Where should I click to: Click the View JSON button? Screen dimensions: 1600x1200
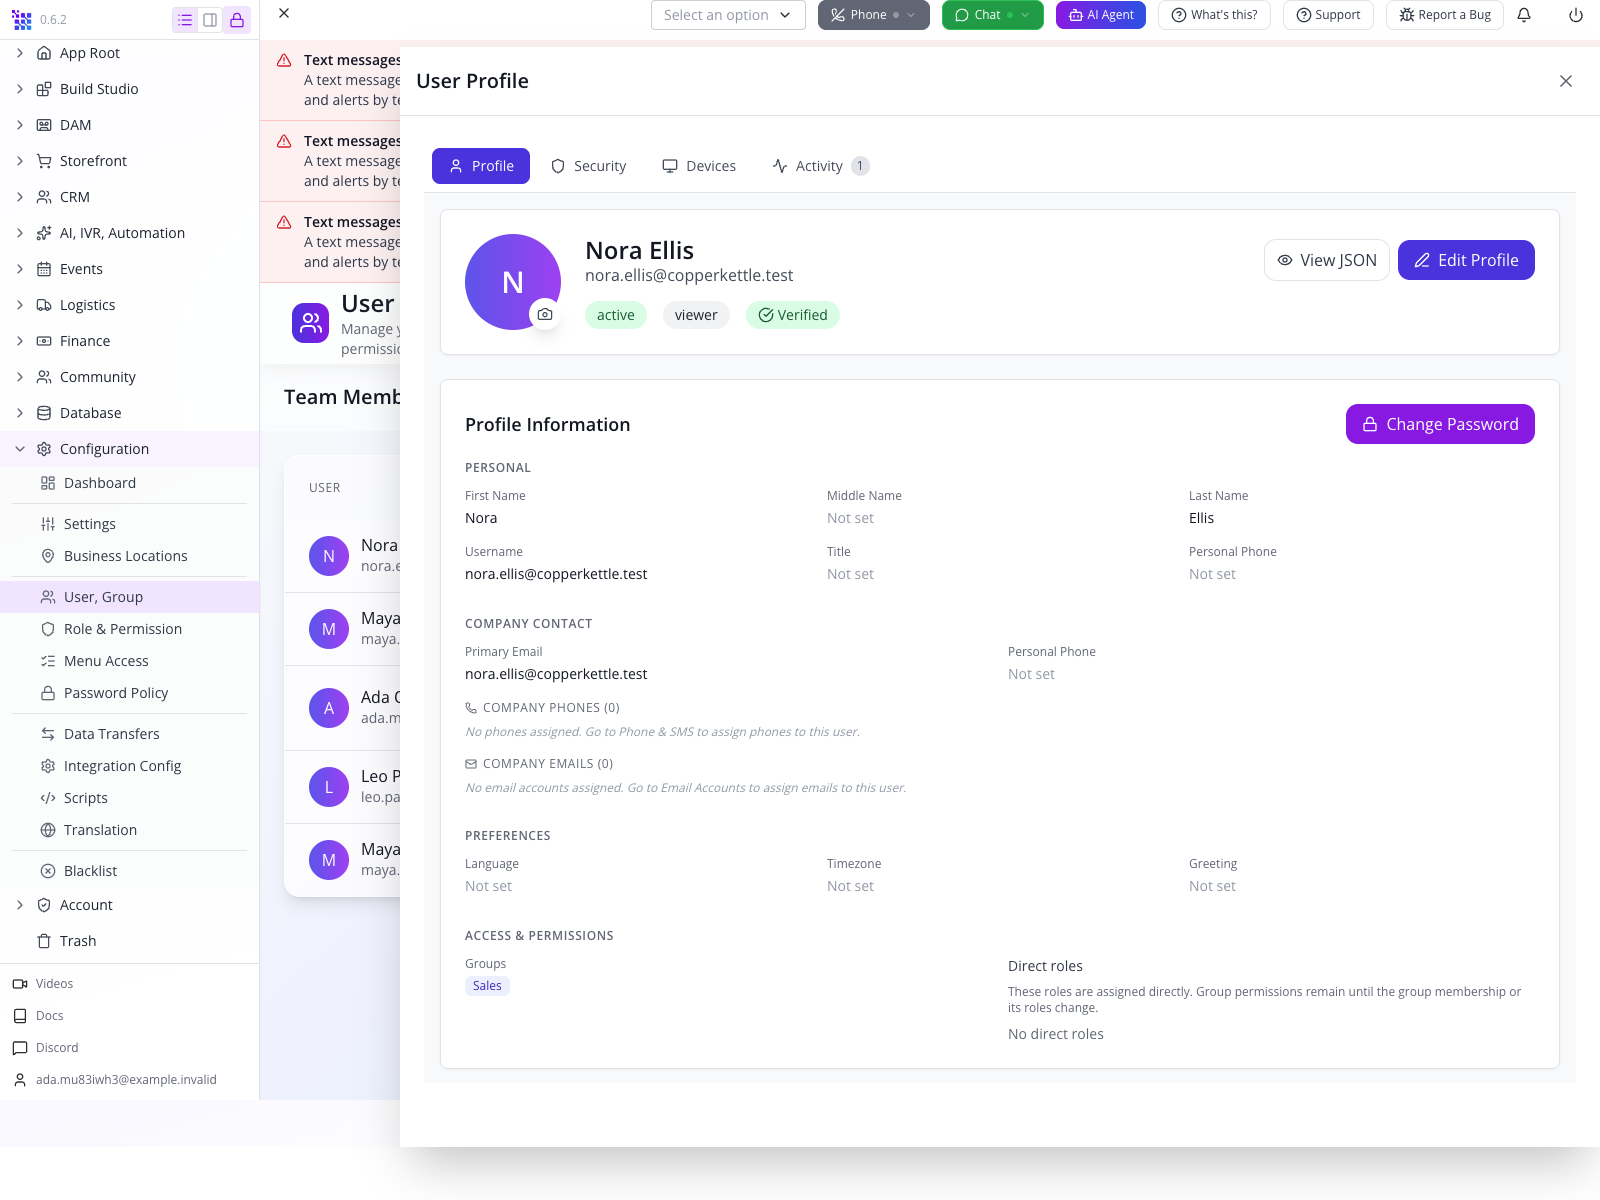click(x=1327, y=260)
